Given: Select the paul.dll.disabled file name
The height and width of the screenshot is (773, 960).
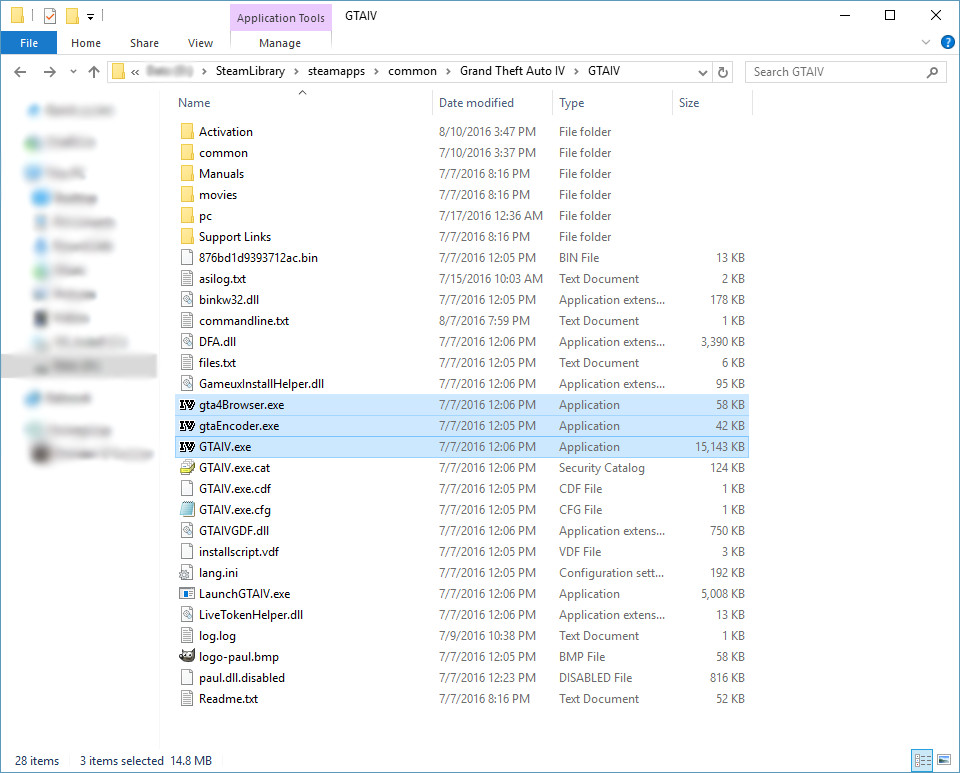Looking at the screenshot, I should coord(242,678).
